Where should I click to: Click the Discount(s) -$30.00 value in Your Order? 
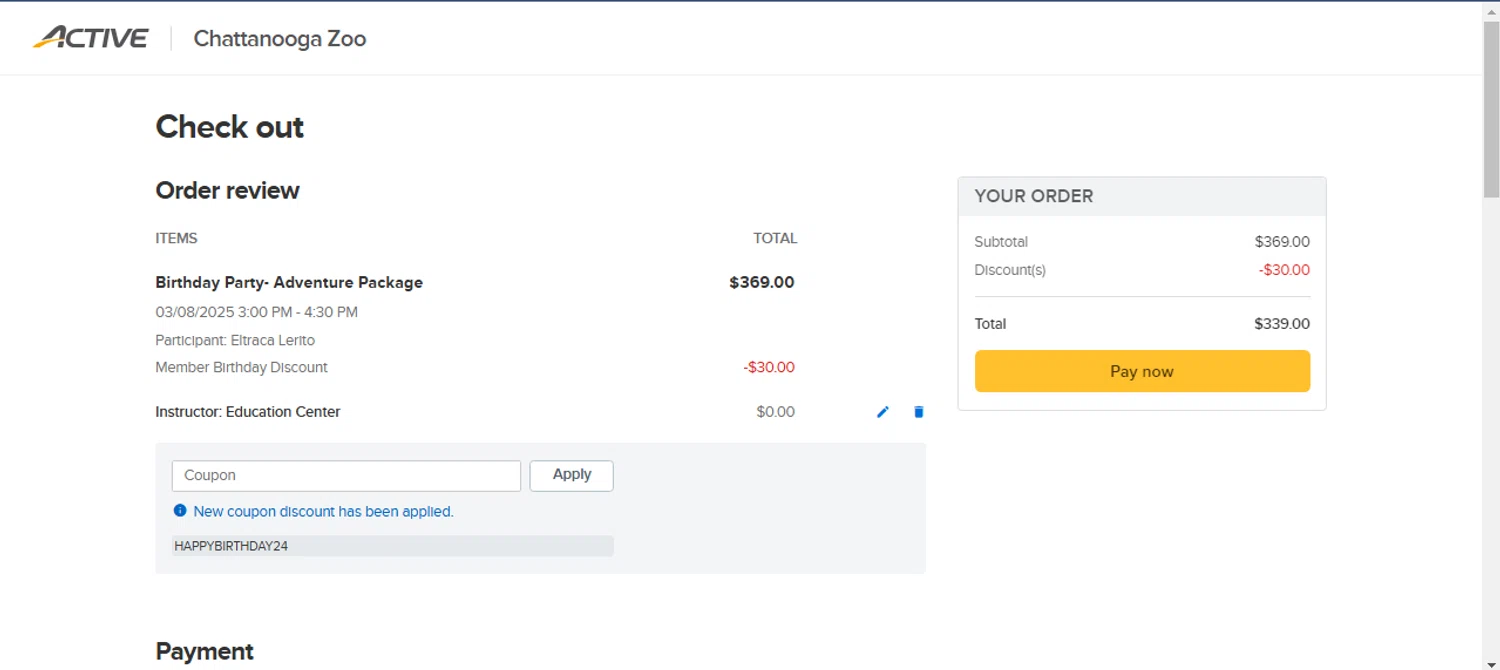[1284, 270]
